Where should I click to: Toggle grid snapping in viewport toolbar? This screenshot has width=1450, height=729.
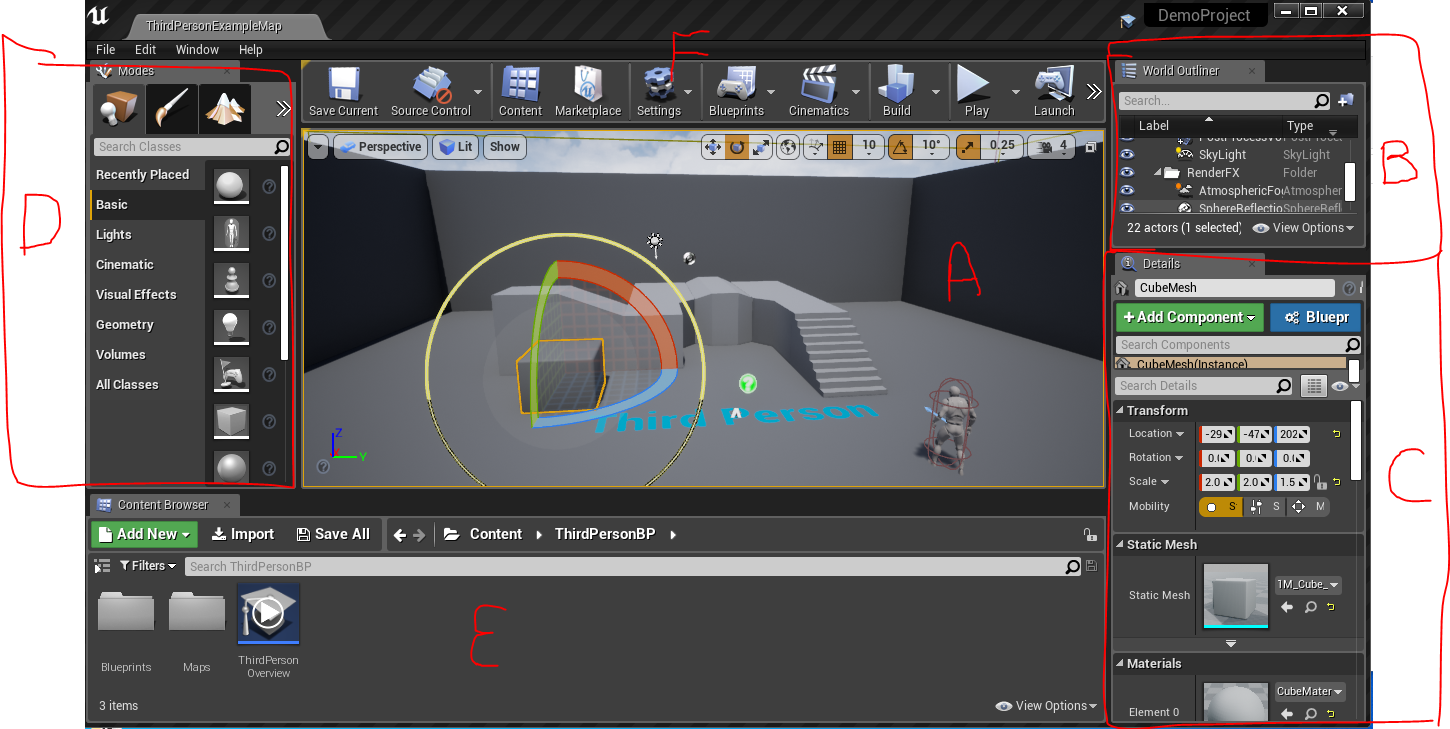pos(840,146)
